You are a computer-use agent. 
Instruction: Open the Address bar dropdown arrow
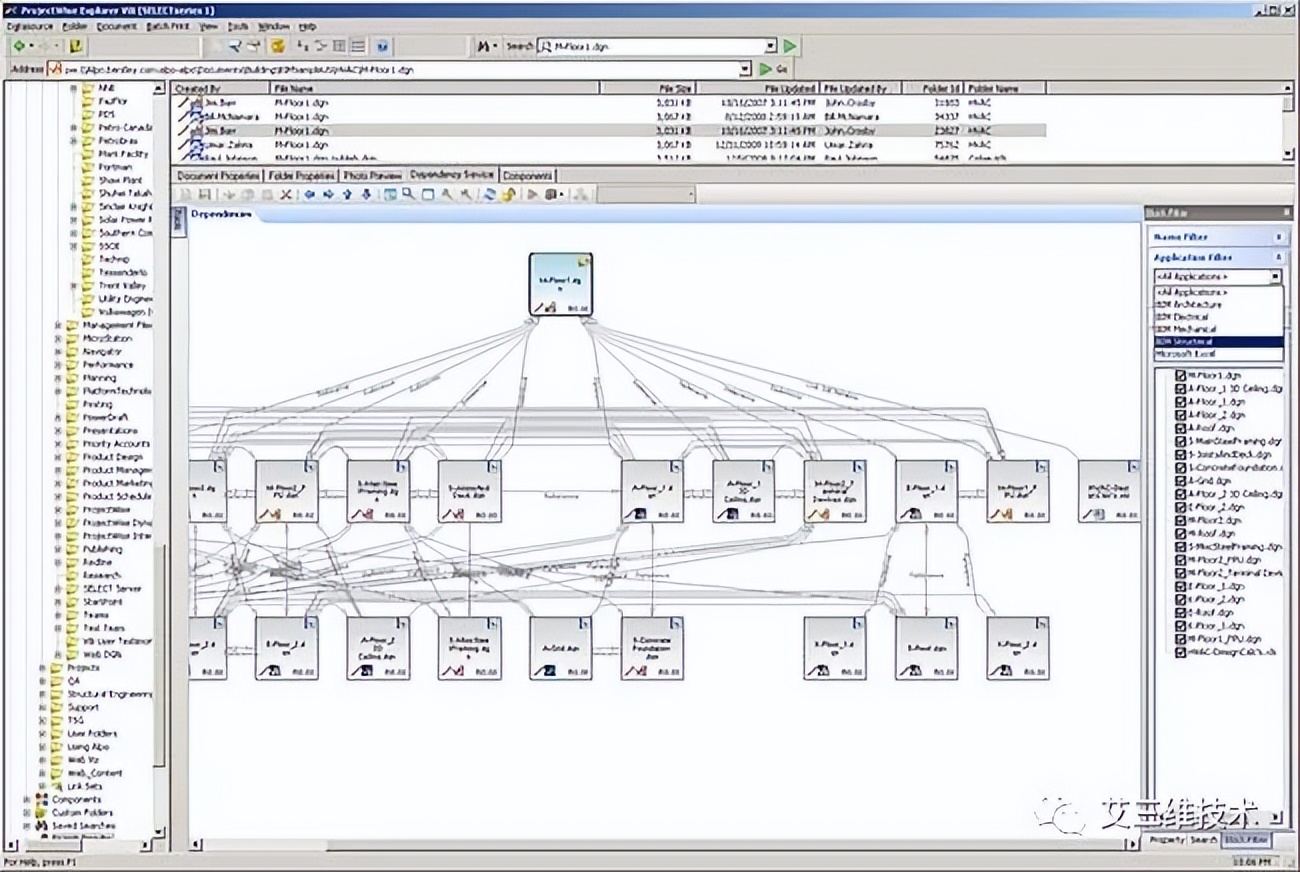[x=745, y=69]
